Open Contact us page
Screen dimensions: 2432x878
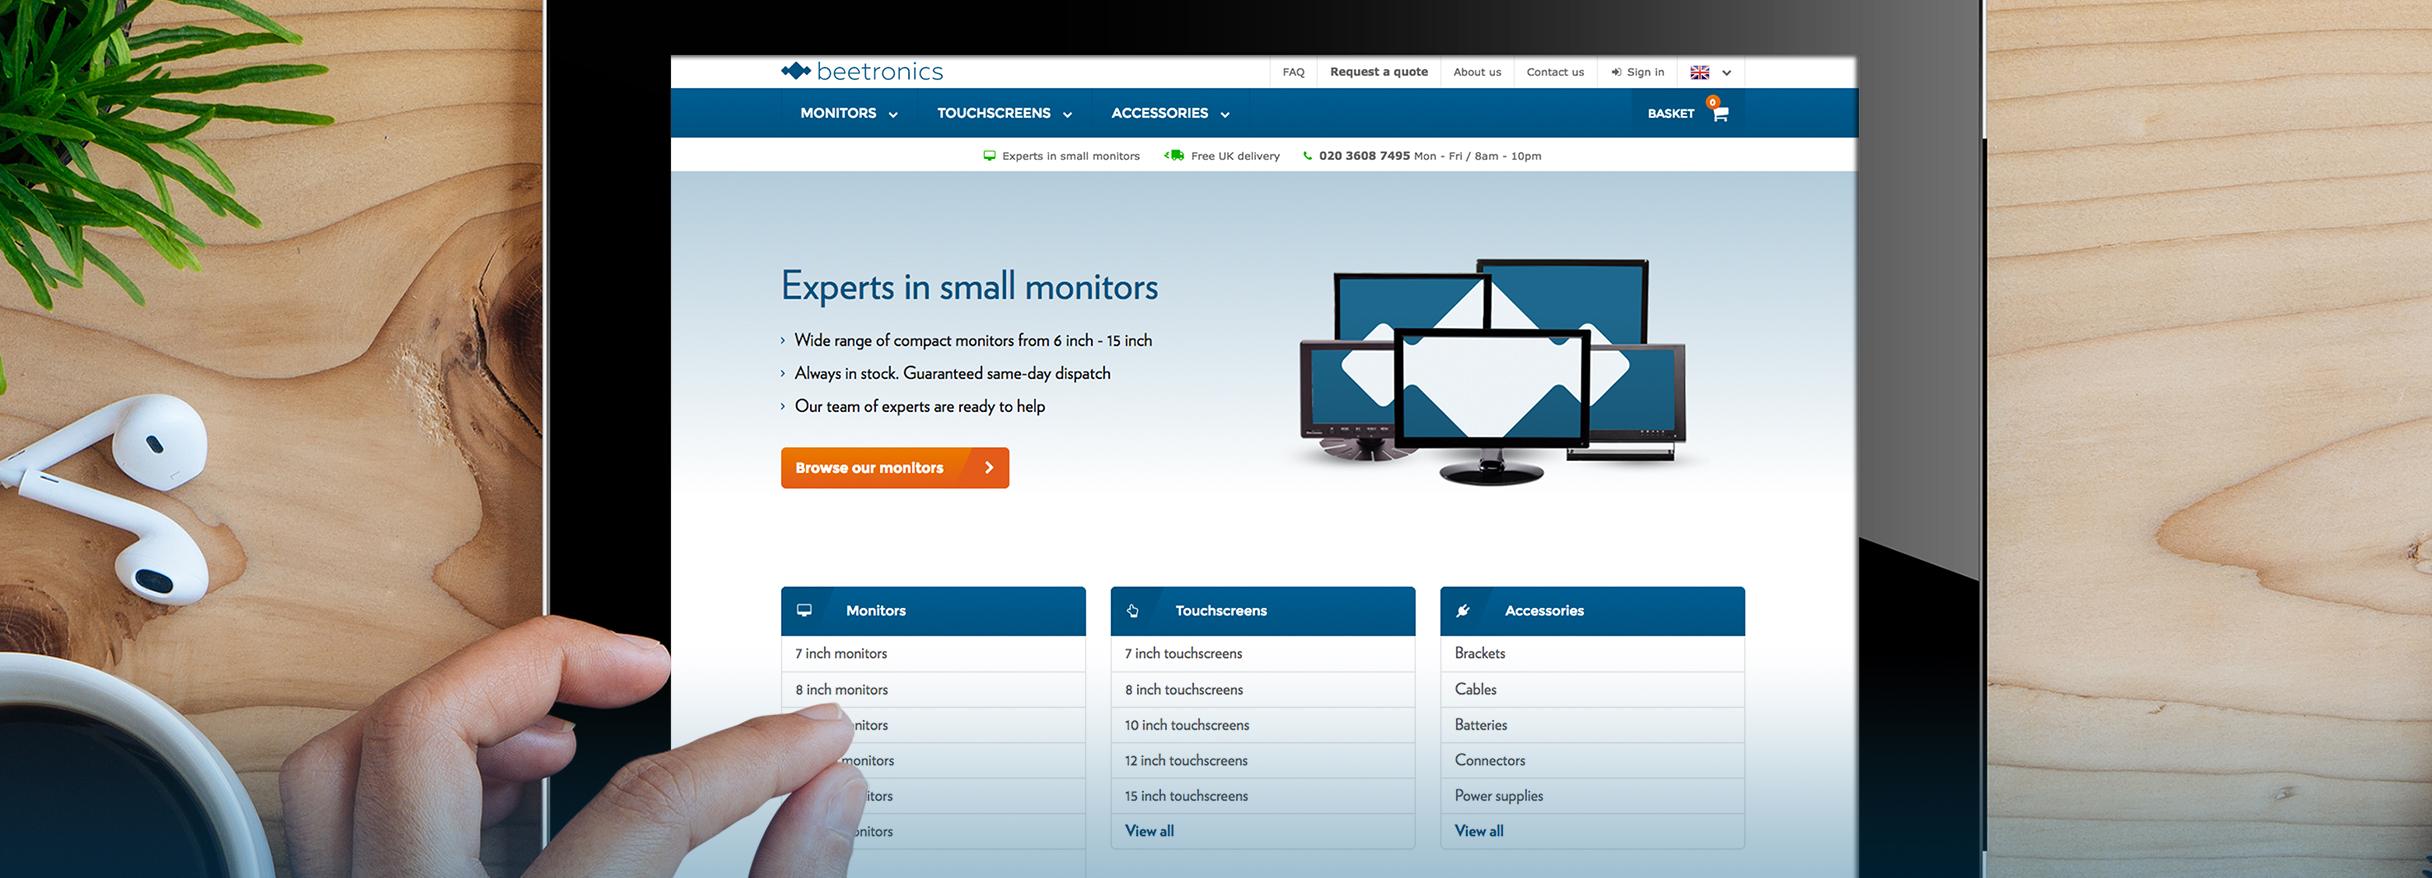point(1555,72)
